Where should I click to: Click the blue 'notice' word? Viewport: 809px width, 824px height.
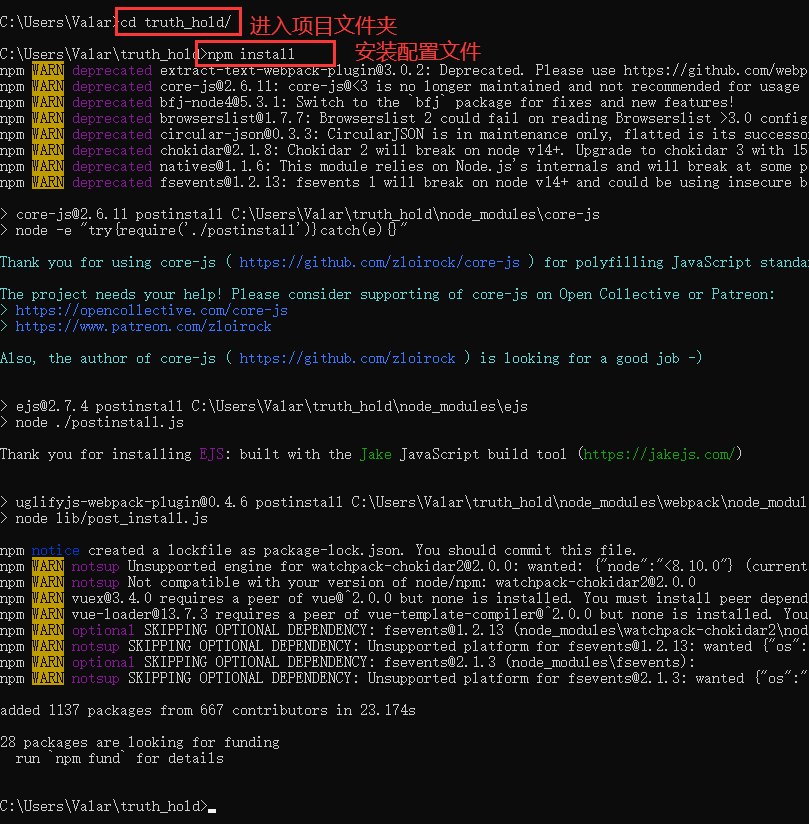[55, 550]
